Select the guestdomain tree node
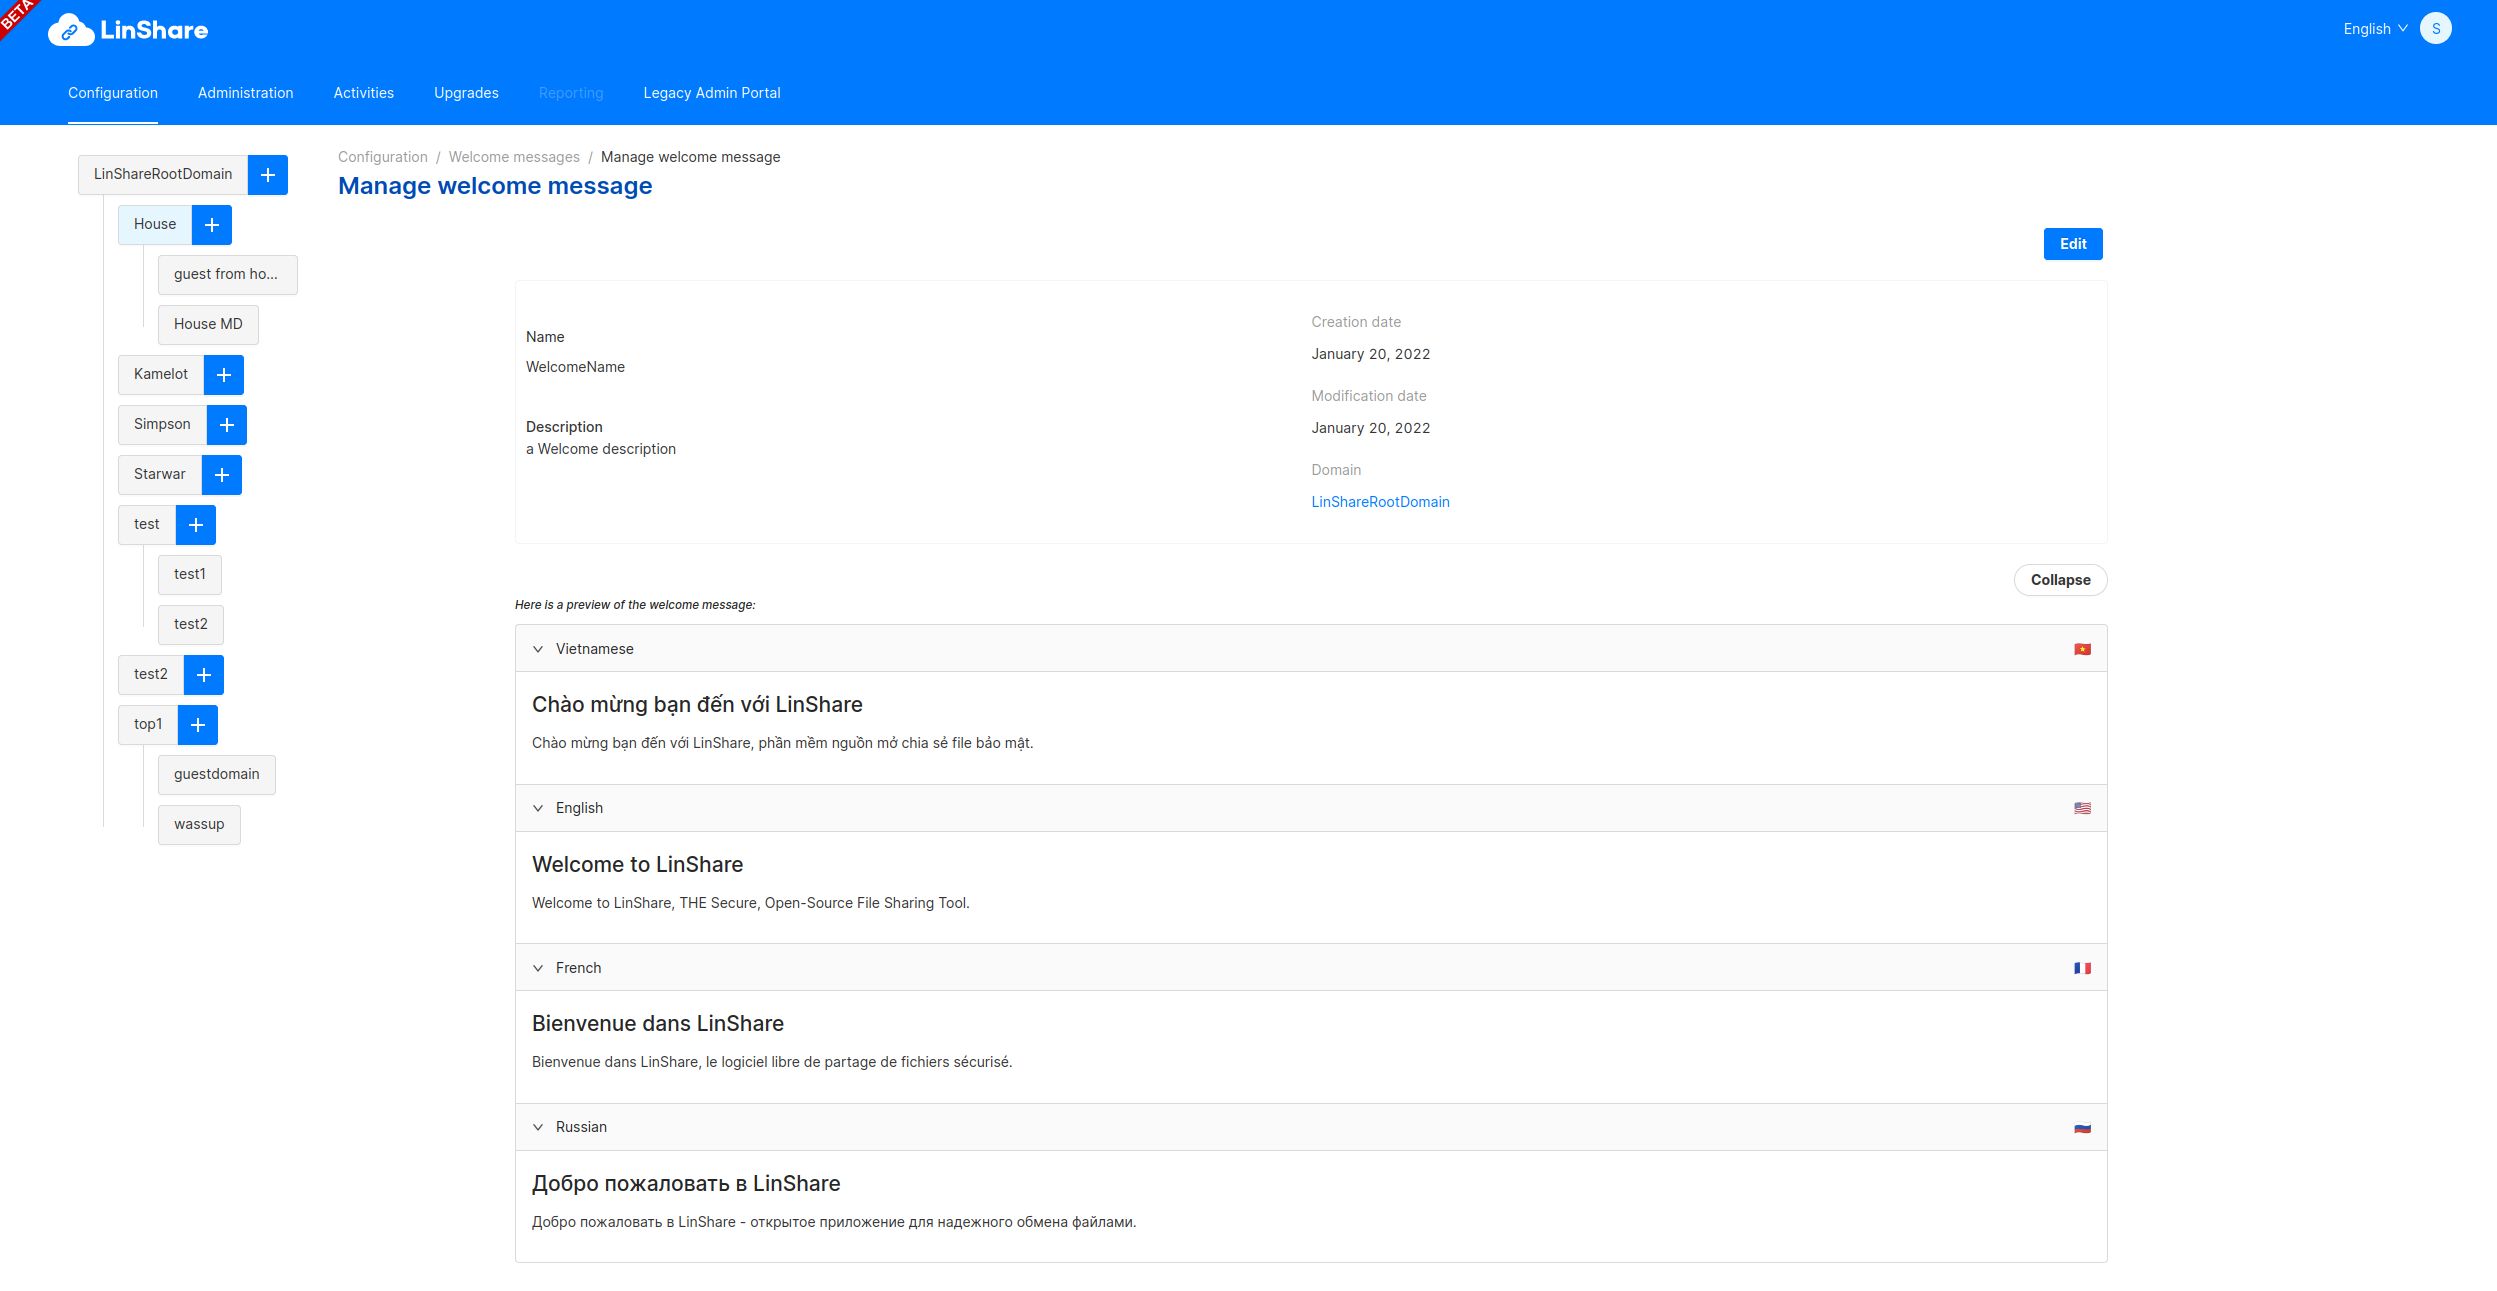 click(x=216, y=775)
